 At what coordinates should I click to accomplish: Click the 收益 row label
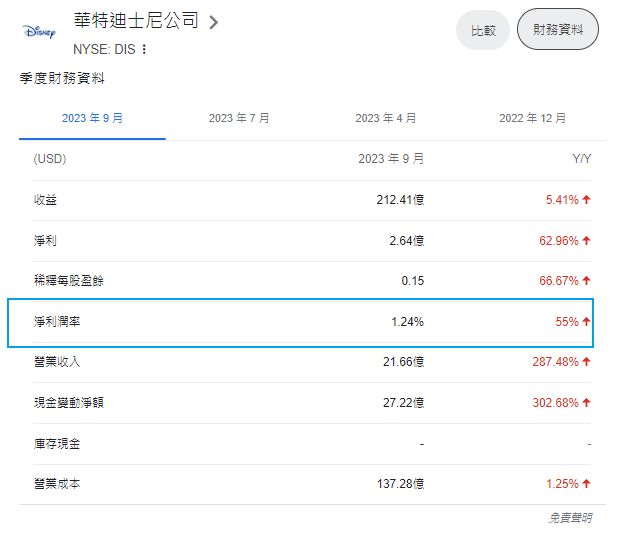[x=46, y=200]
